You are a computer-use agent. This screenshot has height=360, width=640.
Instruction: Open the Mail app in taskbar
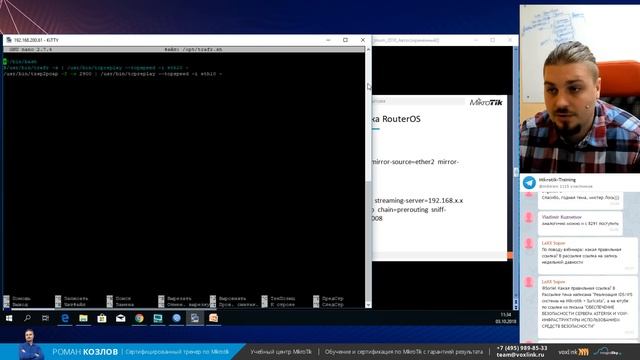point(120,318)
